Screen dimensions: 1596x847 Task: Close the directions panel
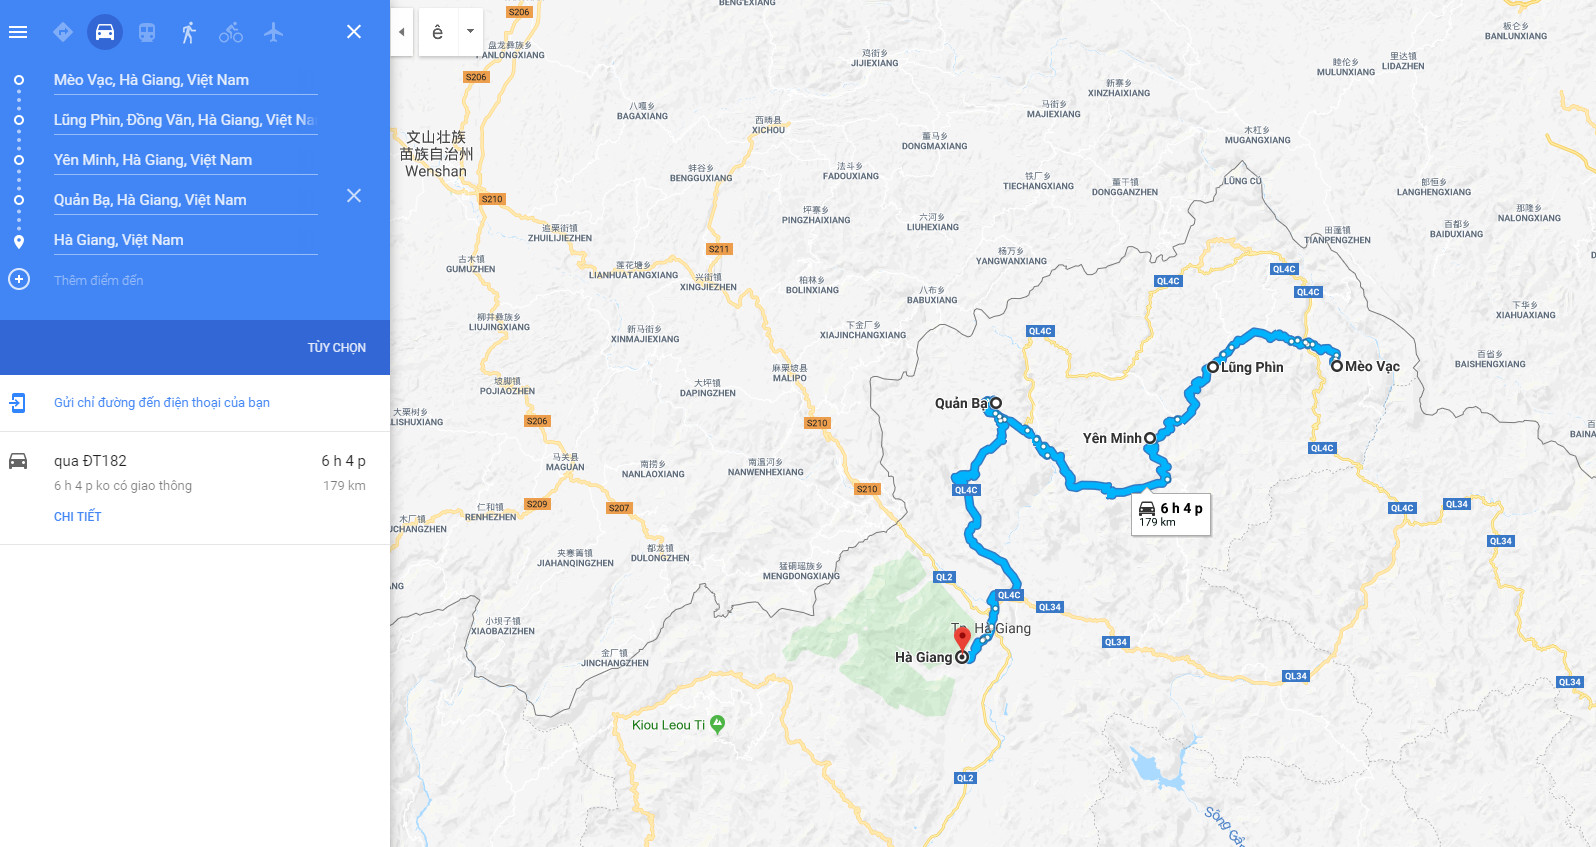tap(354, 32)
